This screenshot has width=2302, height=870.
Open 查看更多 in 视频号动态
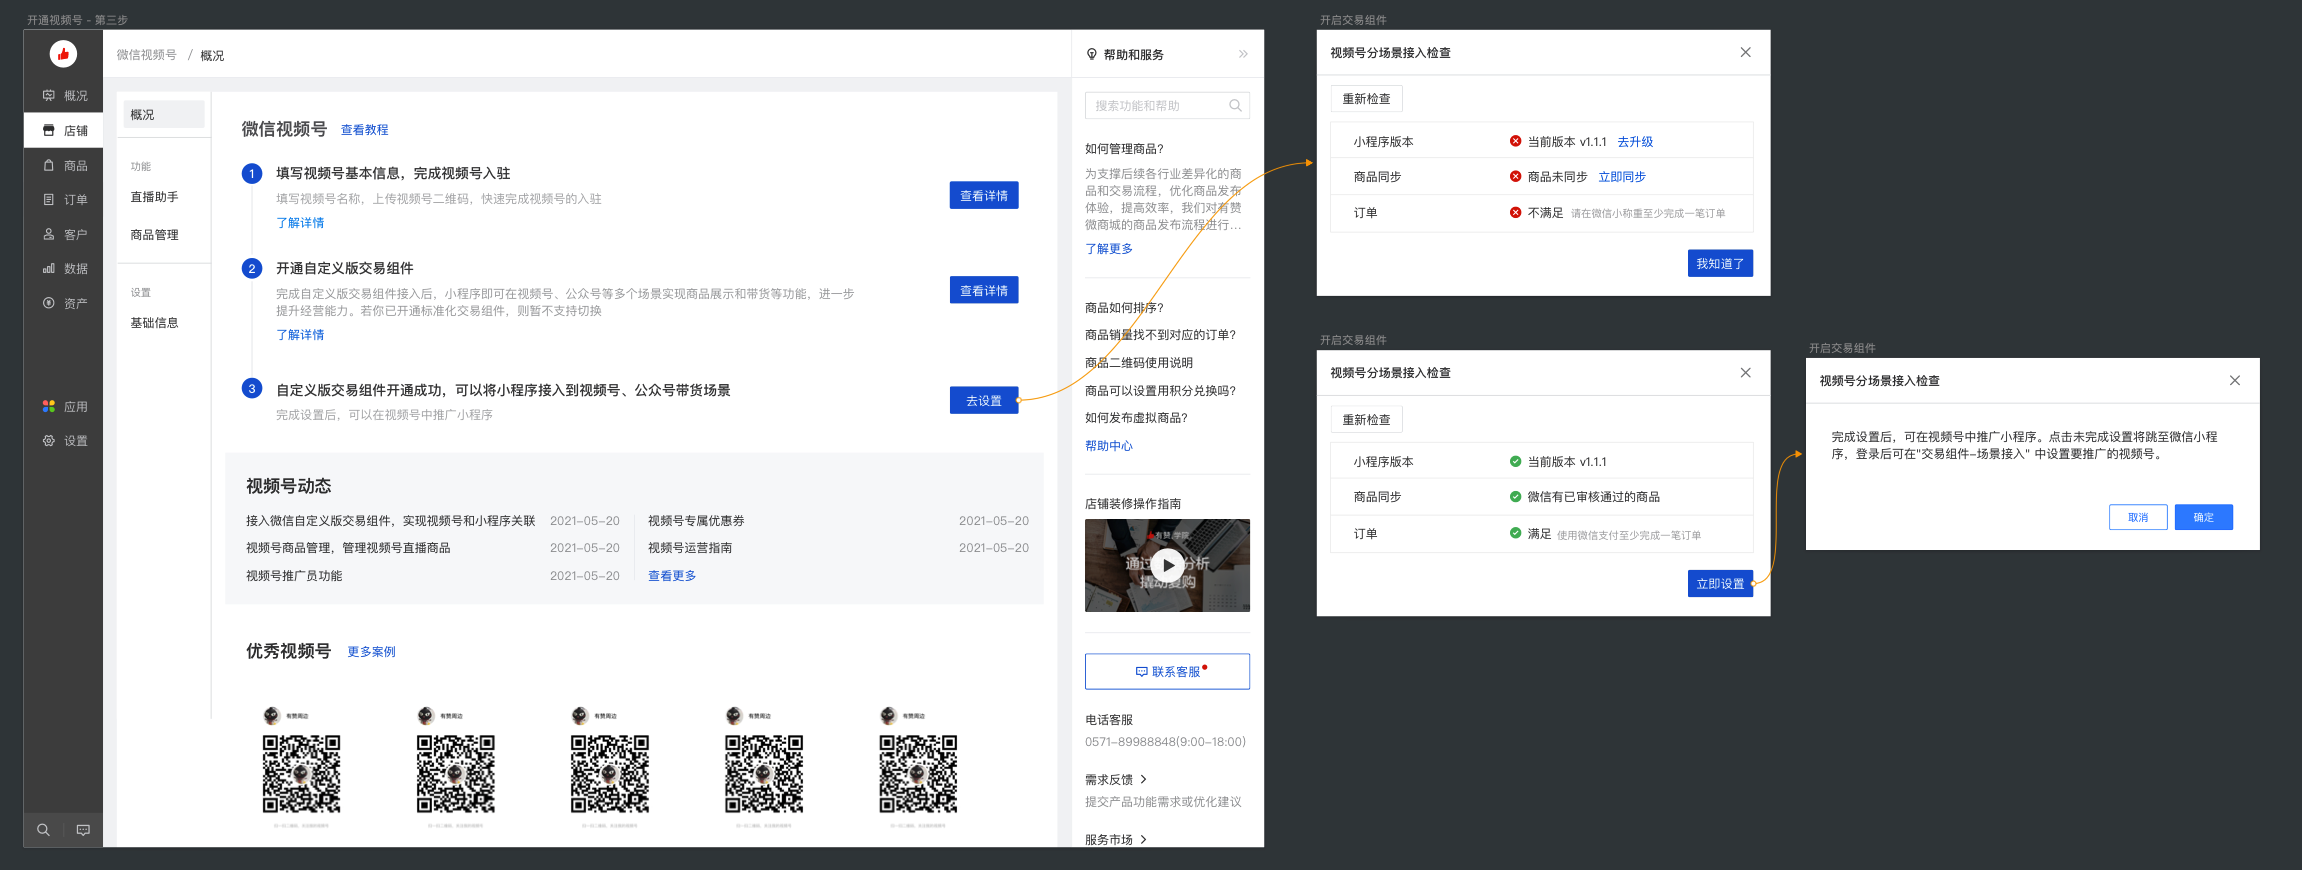[672, 575]
